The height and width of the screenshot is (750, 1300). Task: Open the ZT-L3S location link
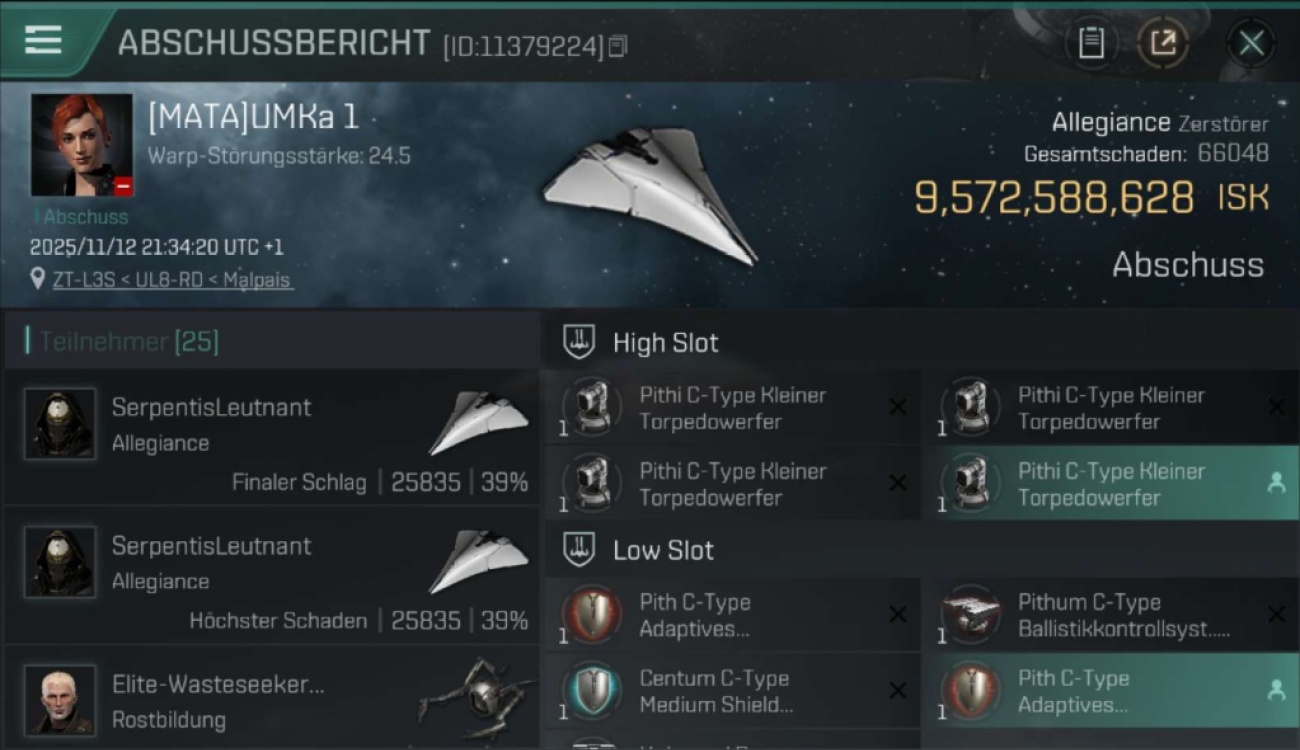coord(172,280)
